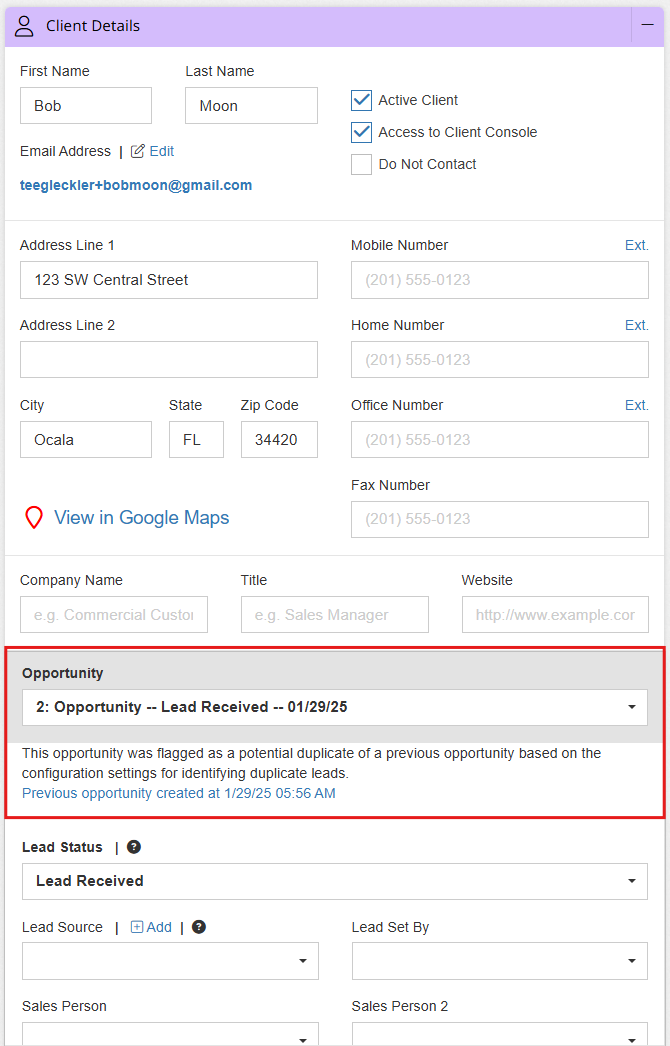Uncheck the Active Client checkbox
Screen dimensions: 670x1046
coord(361,100)
